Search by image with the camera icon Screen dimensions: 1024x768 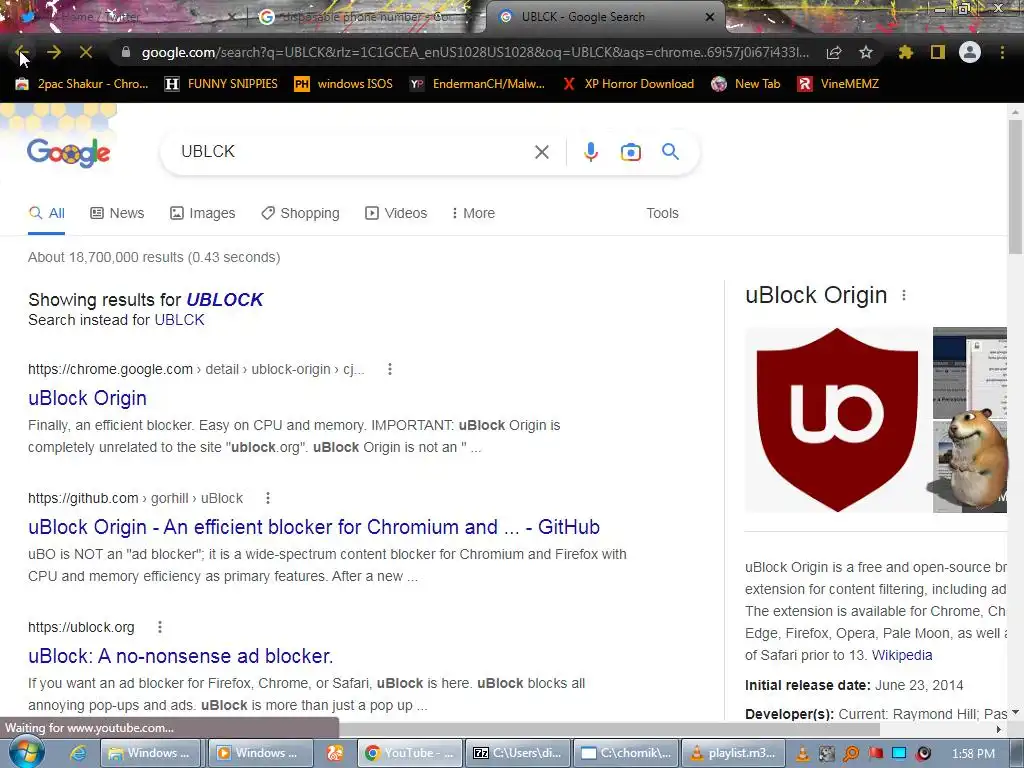pyautogui.click(x=631, y=152)
